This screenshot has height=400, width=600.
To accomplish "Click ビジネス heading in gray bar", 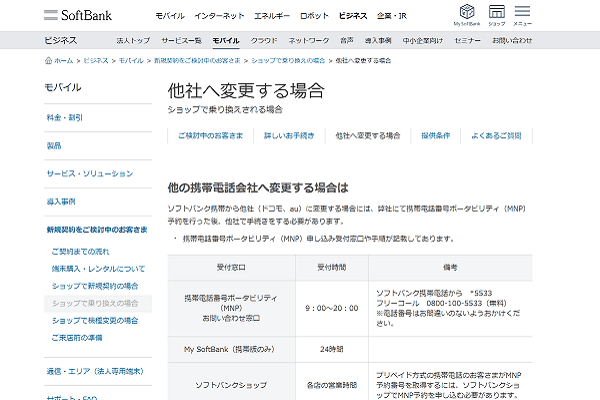I will point(60,40).
